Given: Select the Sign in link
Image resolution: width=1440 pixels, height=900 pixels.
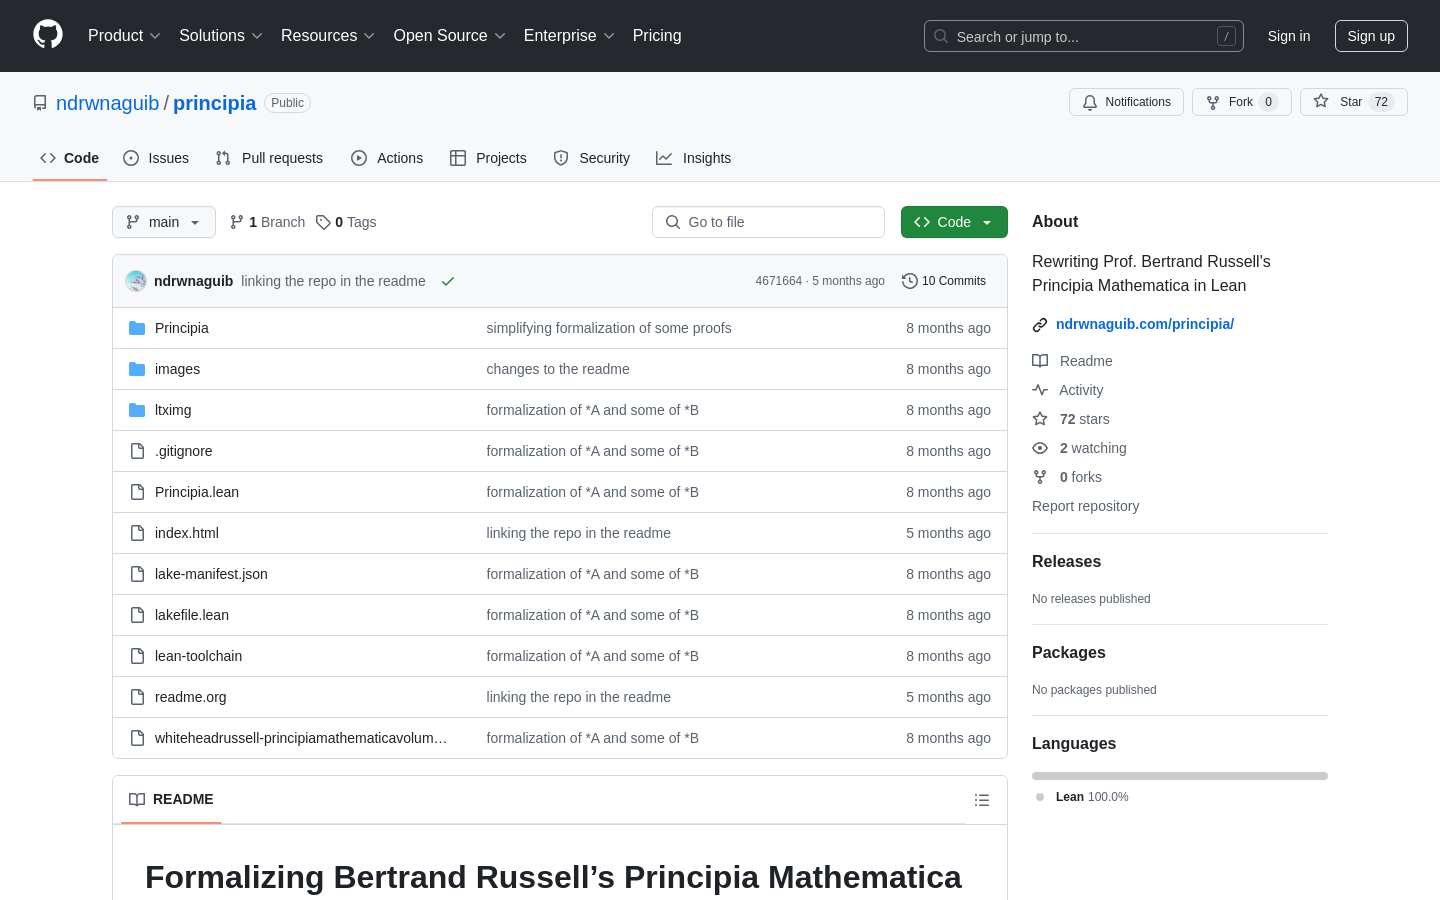Looking at the screenshot, I should (1289, 36).
